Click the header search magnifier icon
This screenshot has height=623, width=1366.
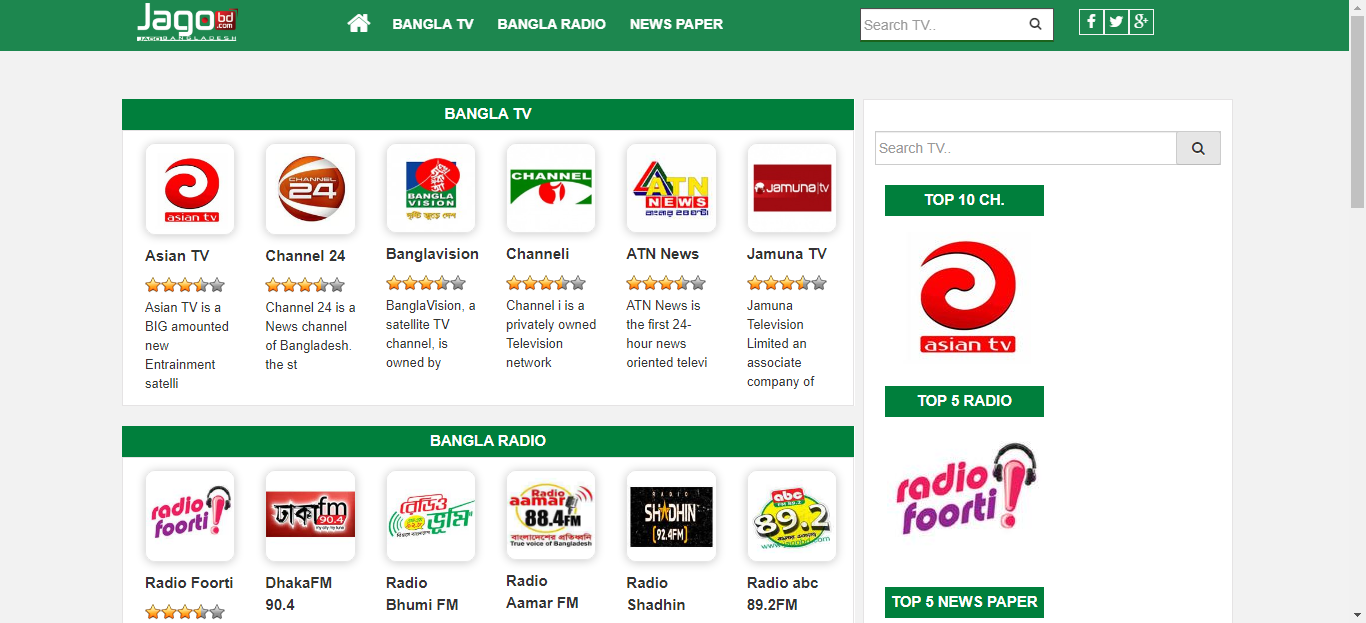point(1036,24)
